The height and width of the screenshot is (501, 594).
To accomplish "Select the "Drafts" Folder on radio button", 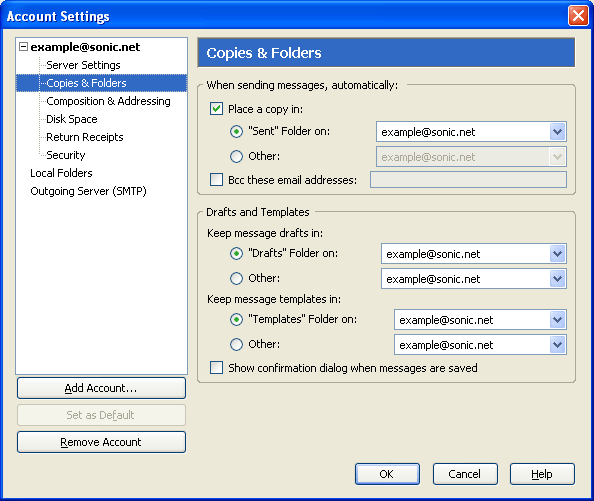I will [236, 253].
